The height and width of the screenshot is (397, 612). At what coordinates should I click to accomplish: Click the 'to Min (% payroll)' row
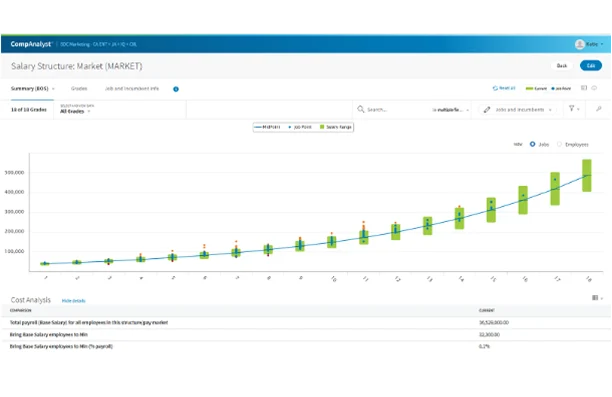point(306,346)
